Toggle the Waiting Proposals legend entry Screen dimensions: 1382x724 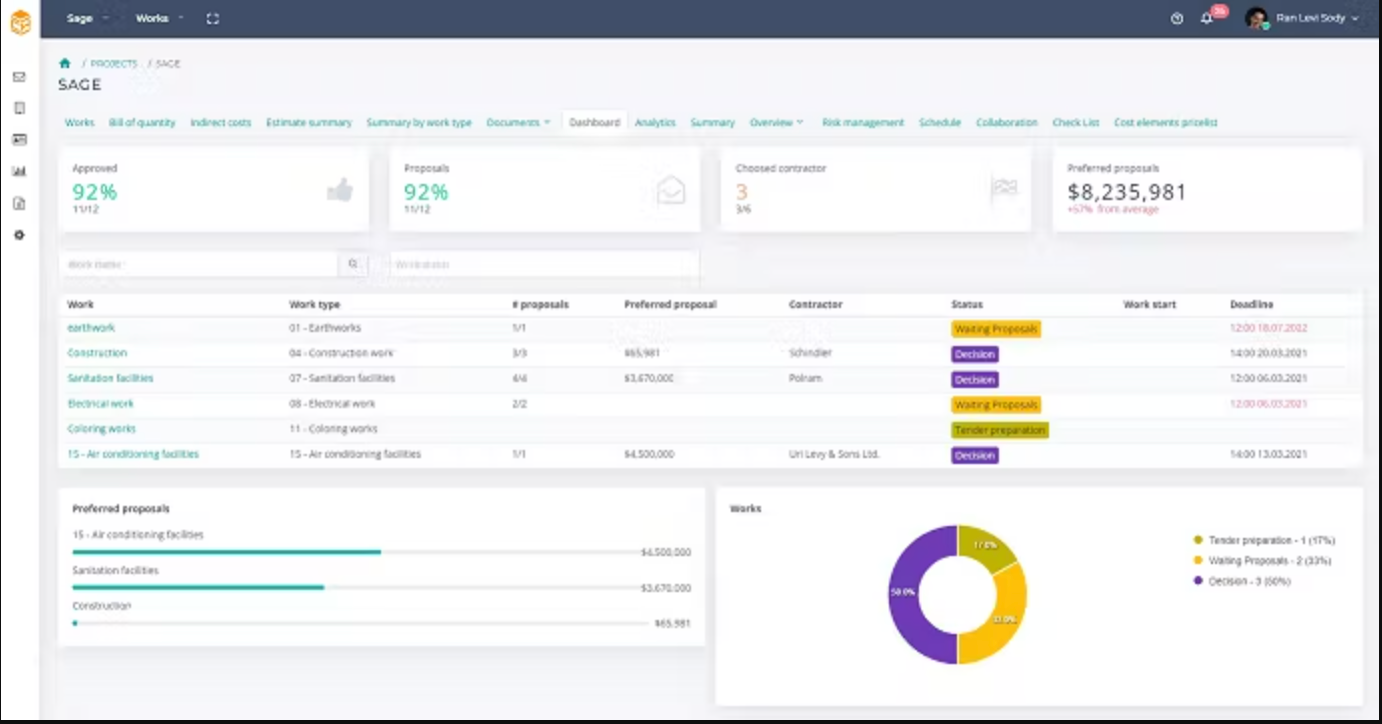[1262, 561]
